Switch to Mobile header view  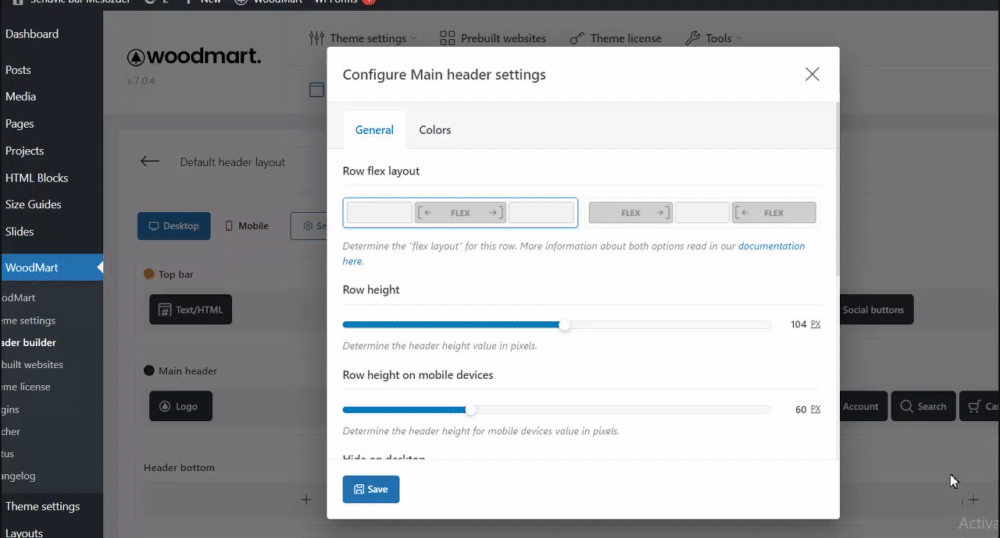click(x=247, y=226)
